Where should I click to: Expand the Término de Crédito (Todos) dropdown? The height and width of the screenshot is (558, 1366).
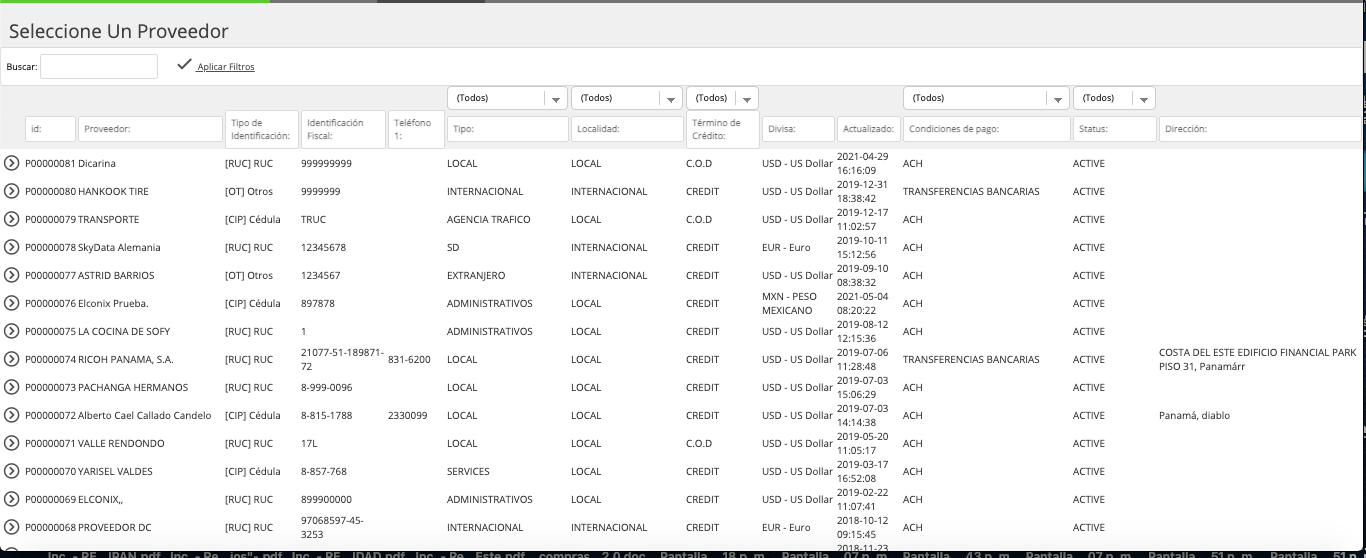pyautogui.click(x=722, y=98)
